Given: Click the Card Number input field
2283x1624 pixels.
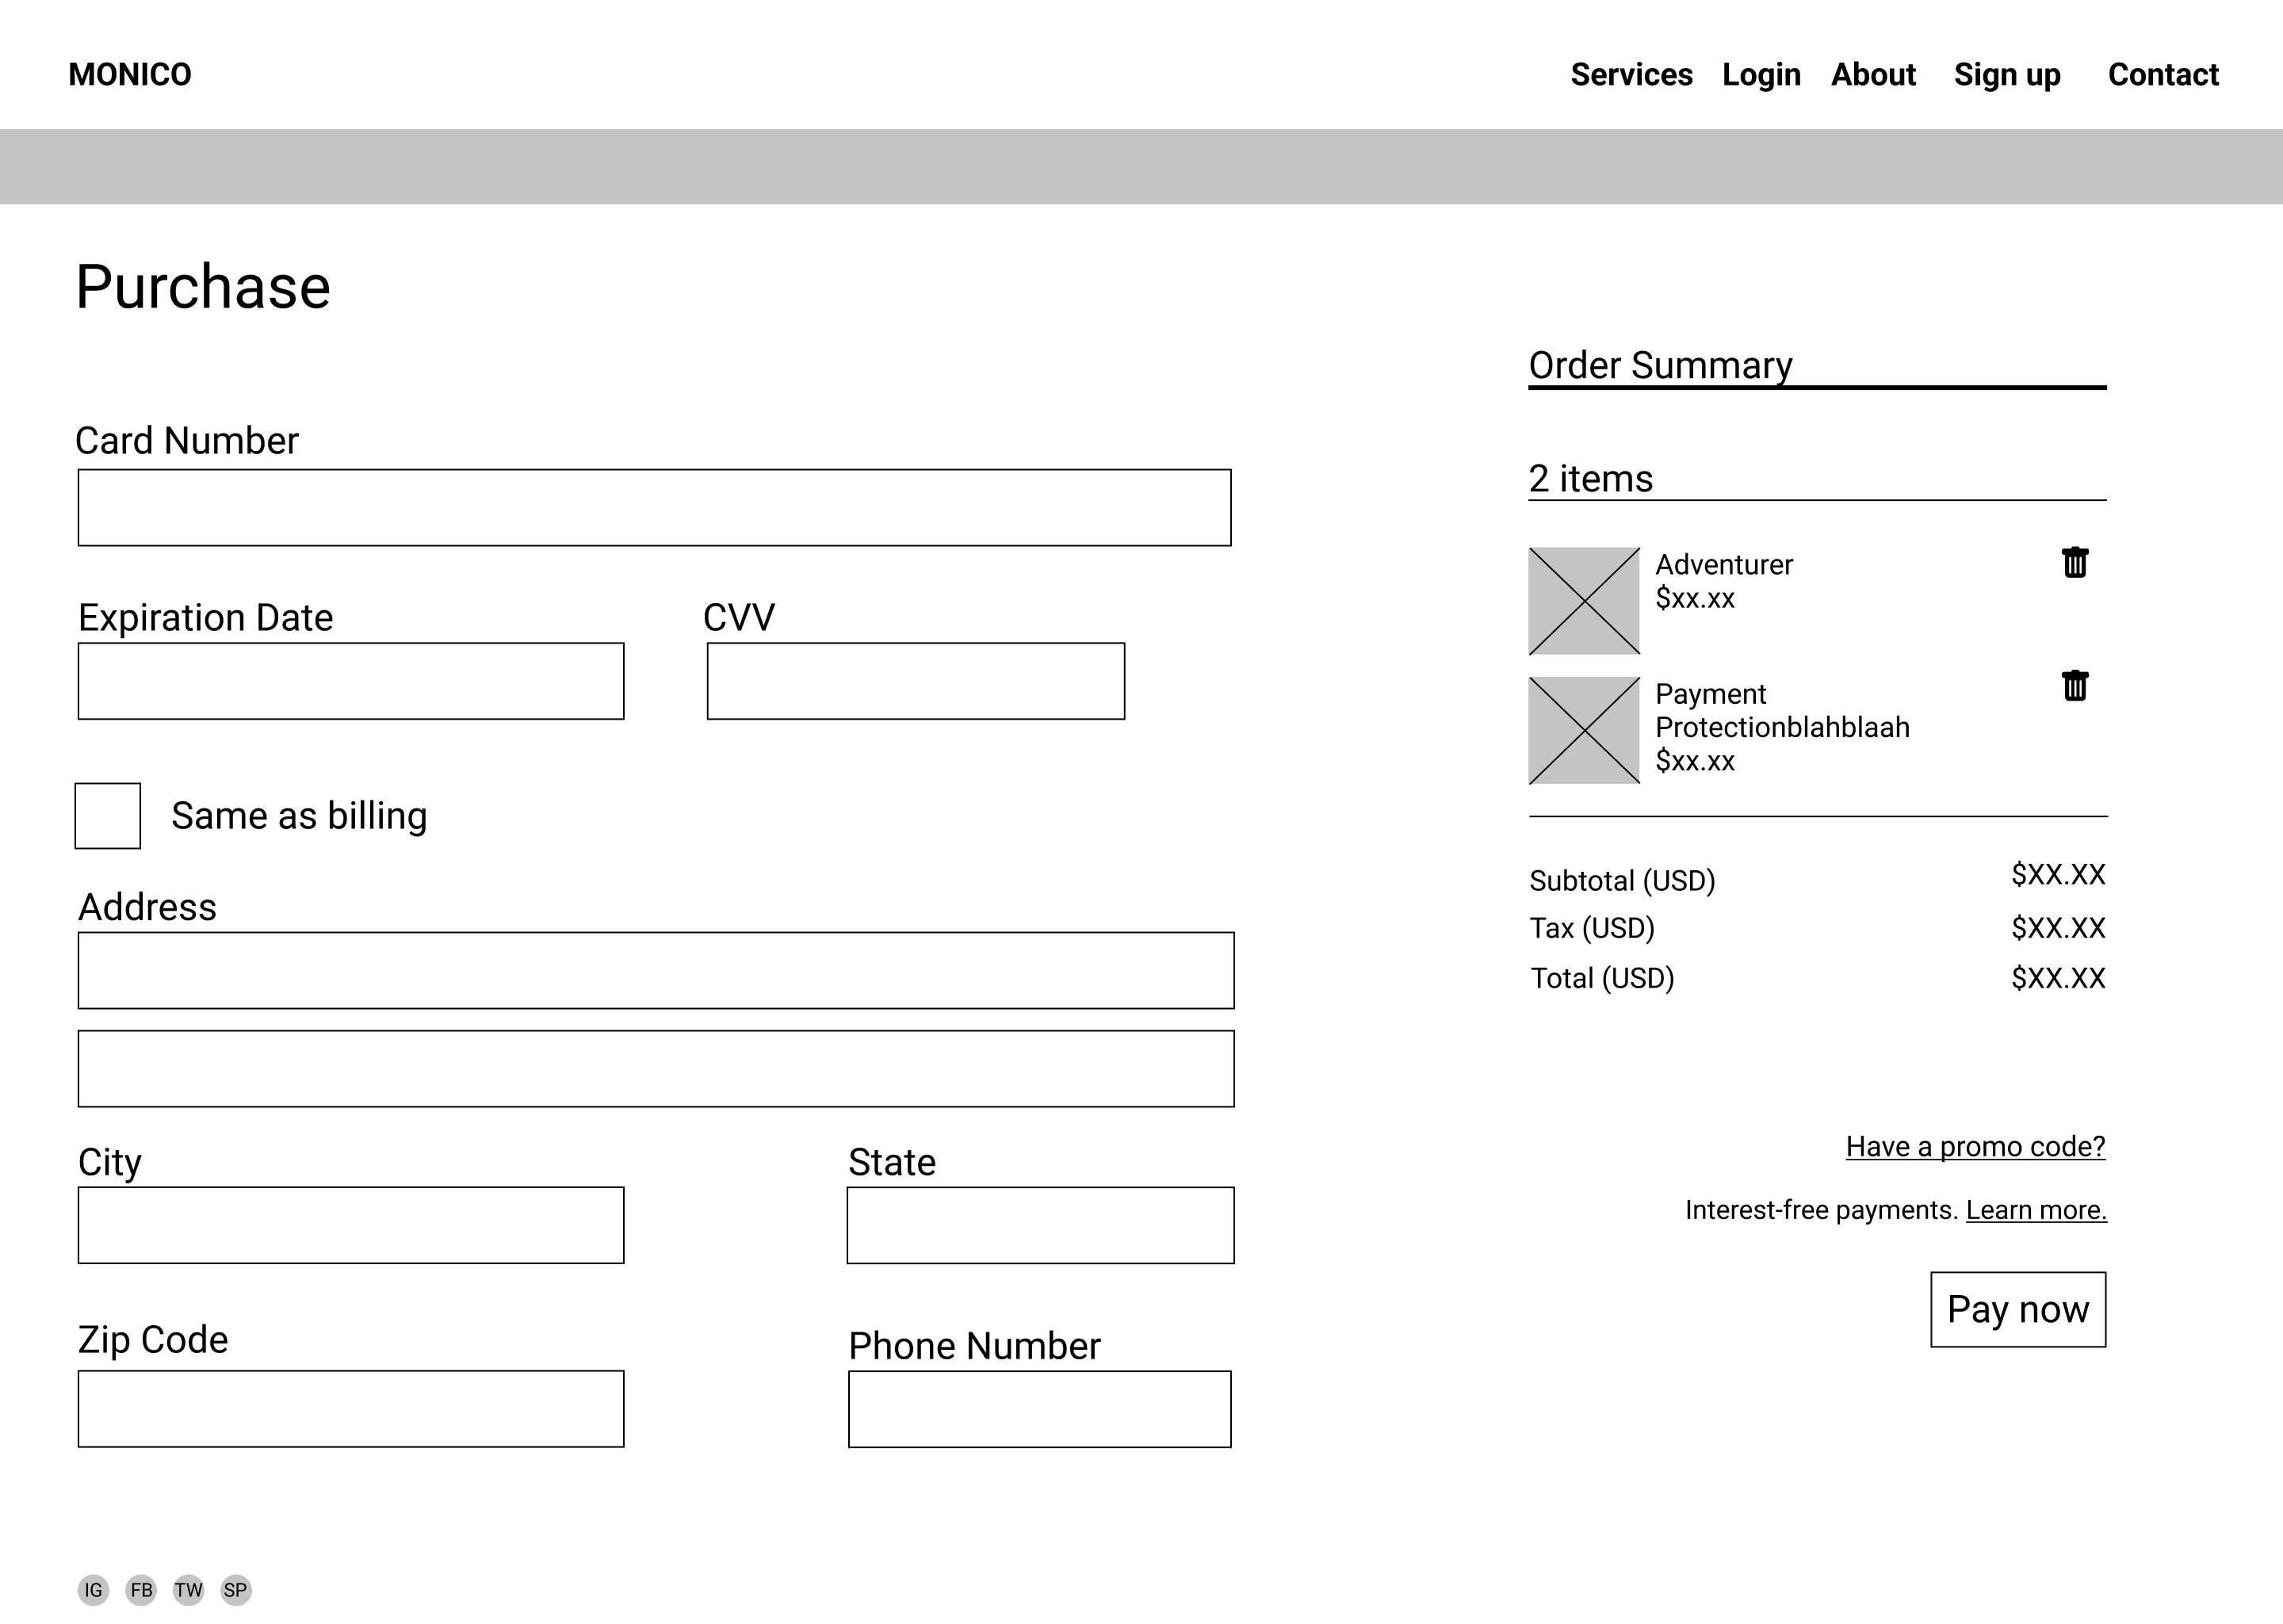Looking at the screenshot, I should click(x=653, y=507).
